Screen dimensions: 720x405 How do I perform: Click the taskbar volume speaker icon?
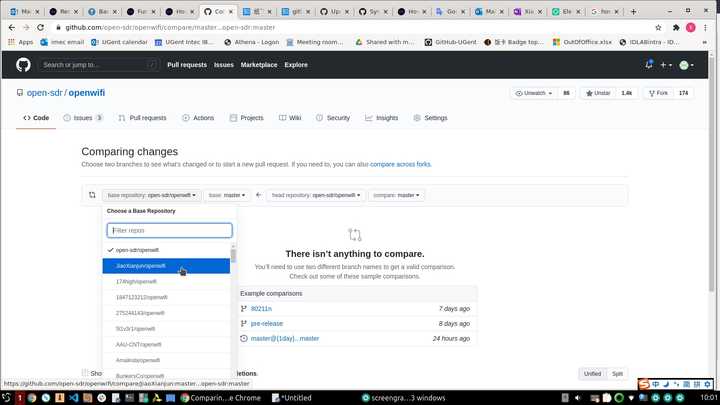[578, 398]
